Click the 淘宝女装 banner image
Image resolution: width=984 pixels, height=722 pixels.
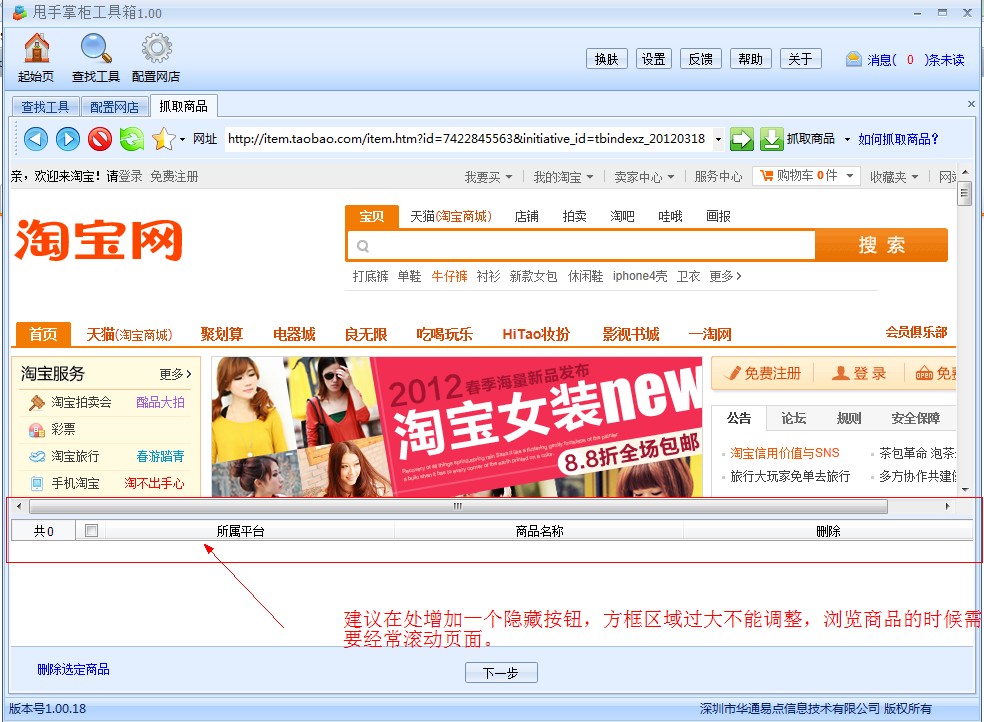click(457, 427)
